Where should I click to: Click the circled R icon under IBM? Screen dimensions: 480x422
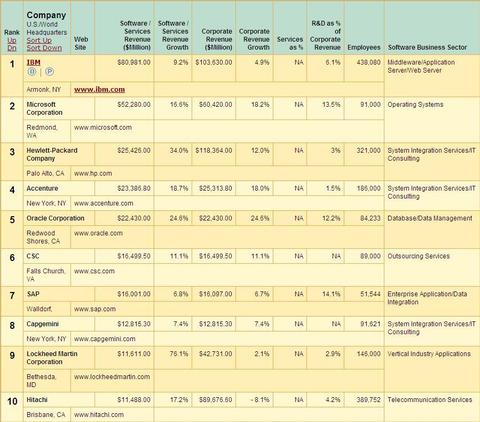pyautogui.click(x=32, y=71)
